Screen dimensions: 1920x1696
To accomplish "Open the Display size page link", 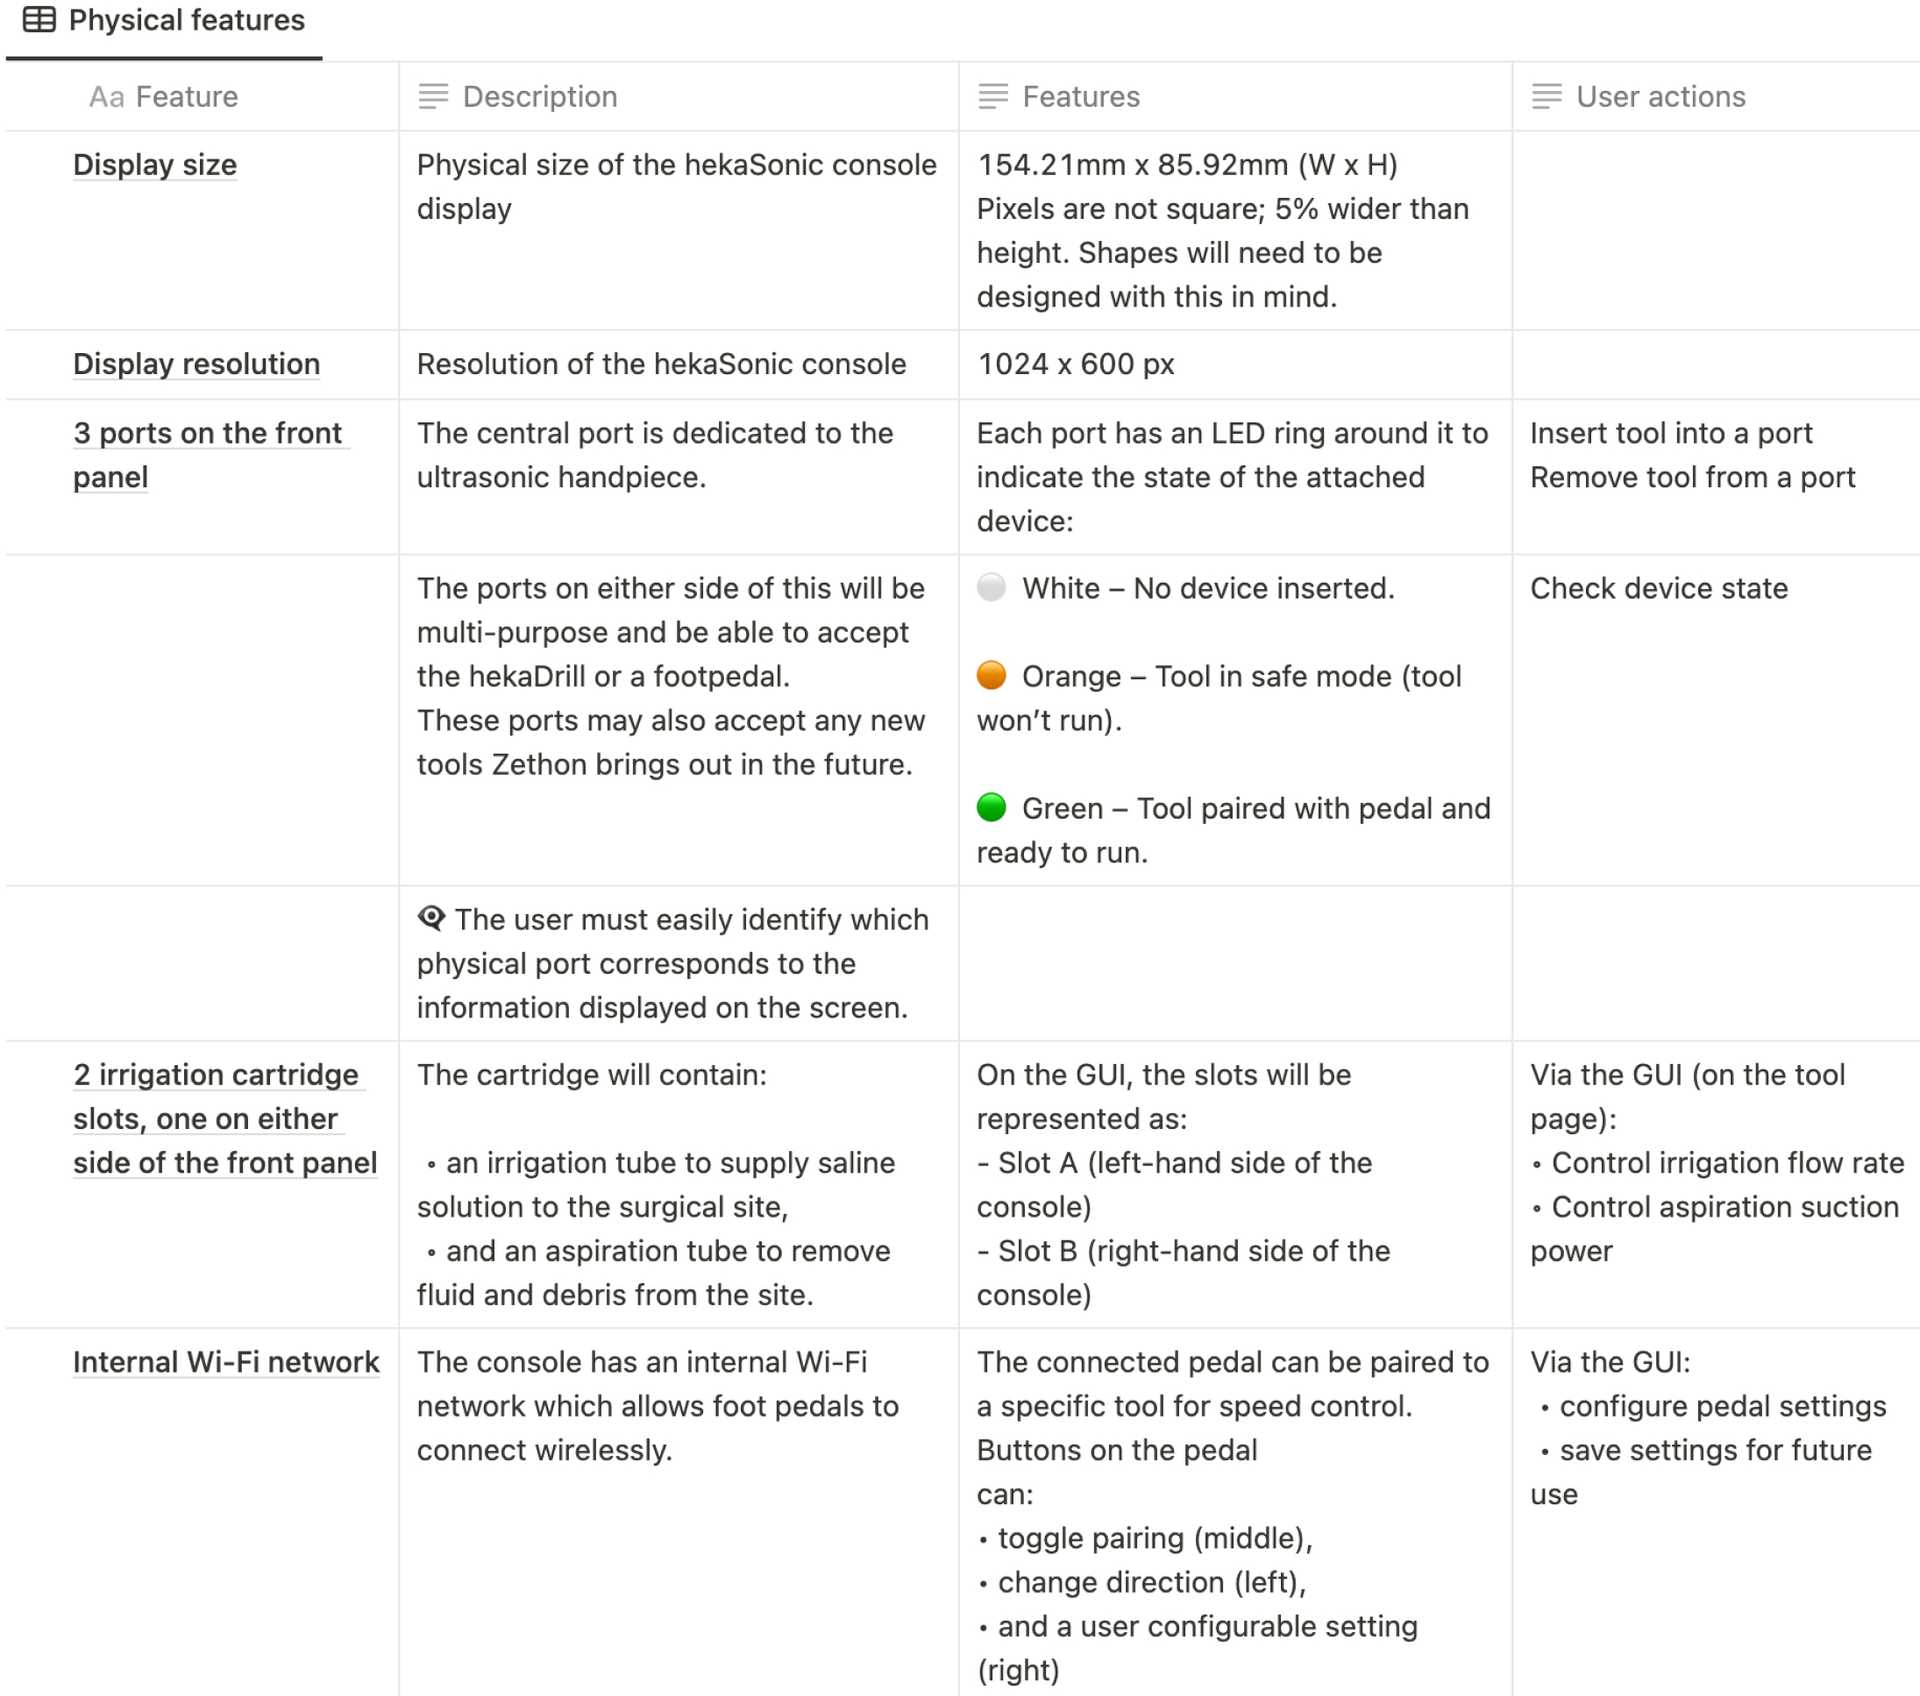I will [155, 165].
